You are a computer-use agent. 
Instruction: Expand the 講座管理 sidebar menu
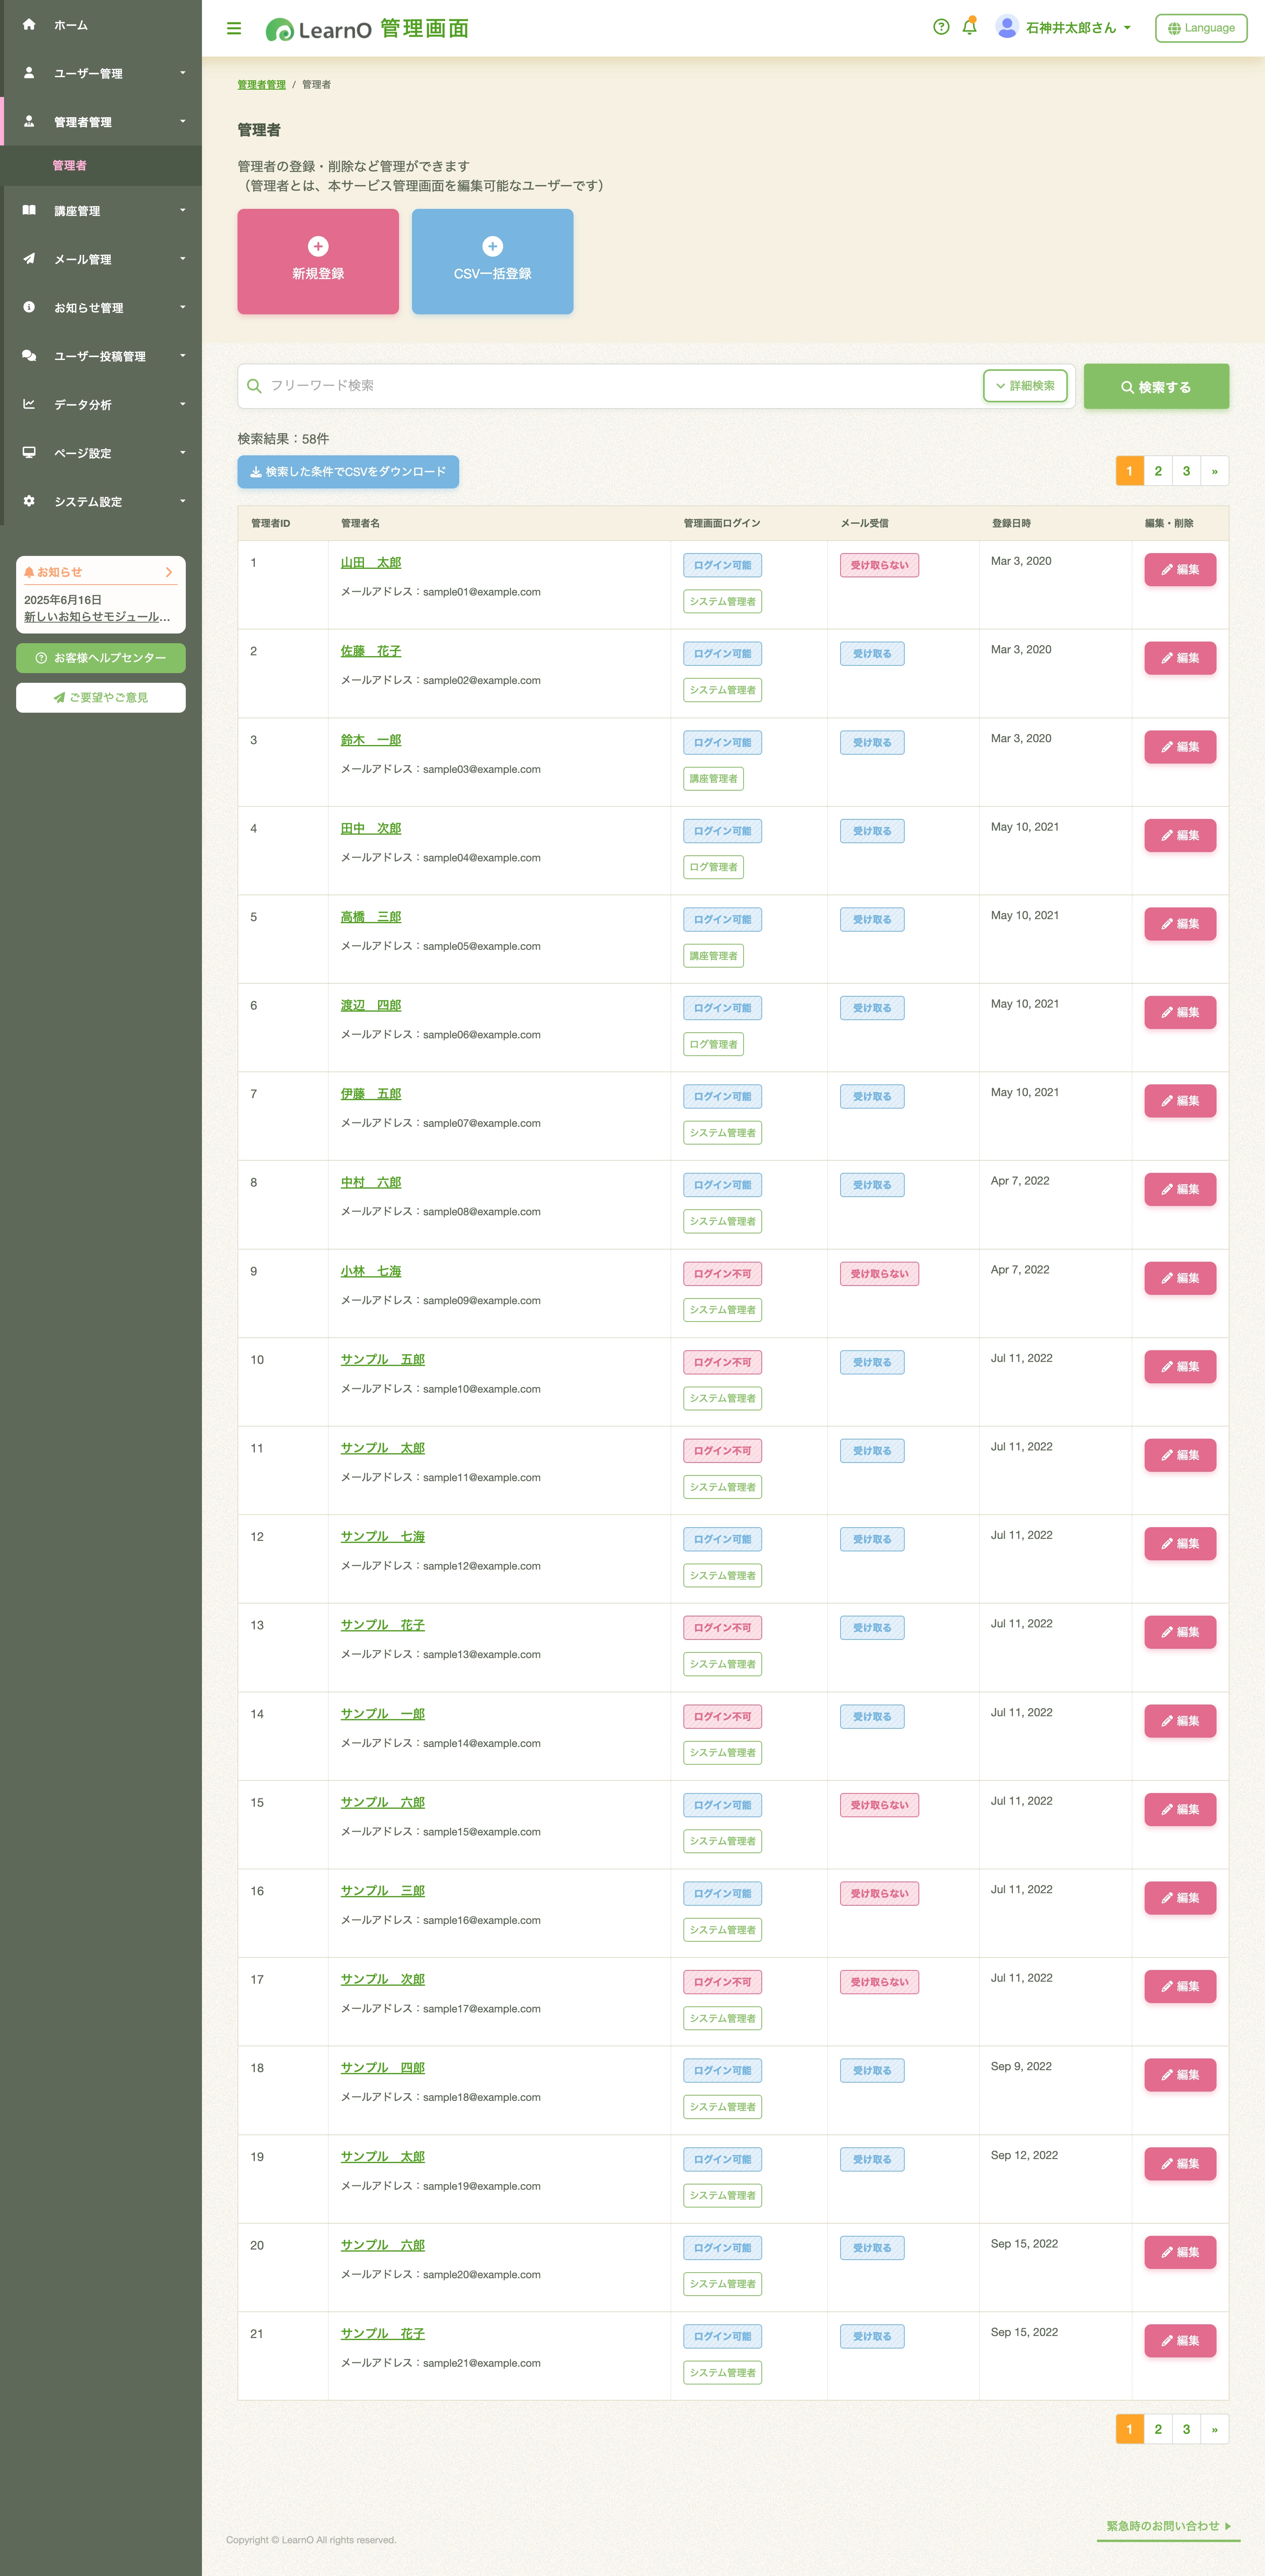tap(101, 211)
